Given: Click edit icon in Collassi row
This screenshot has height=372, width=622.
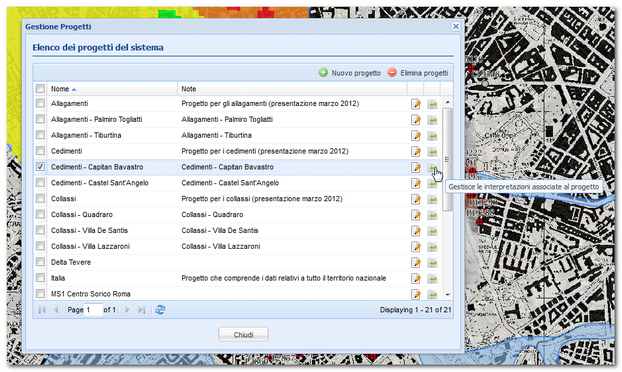Looking at the screenshot, I should pos(416,199).
